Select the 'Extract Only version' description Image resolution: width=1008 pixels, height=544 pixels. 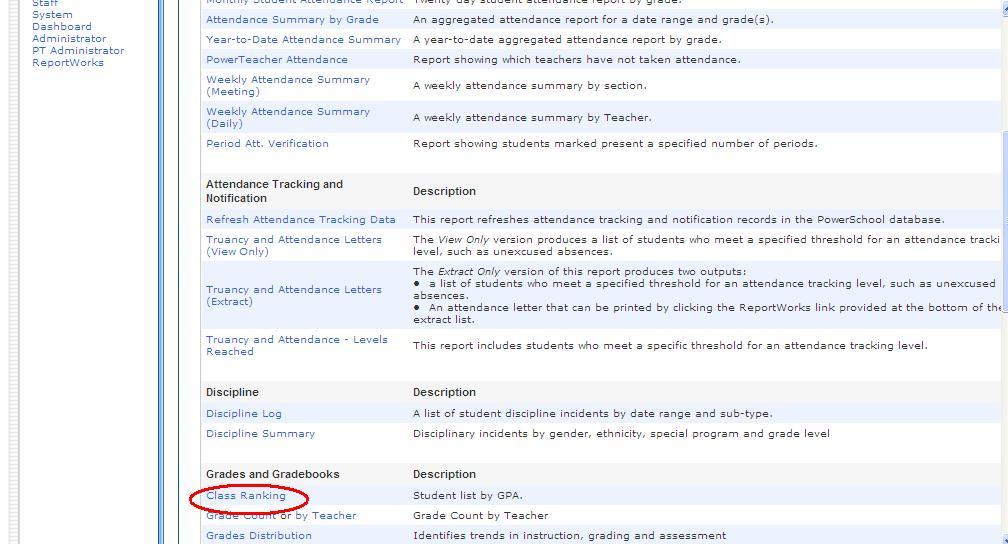(706, 296)
